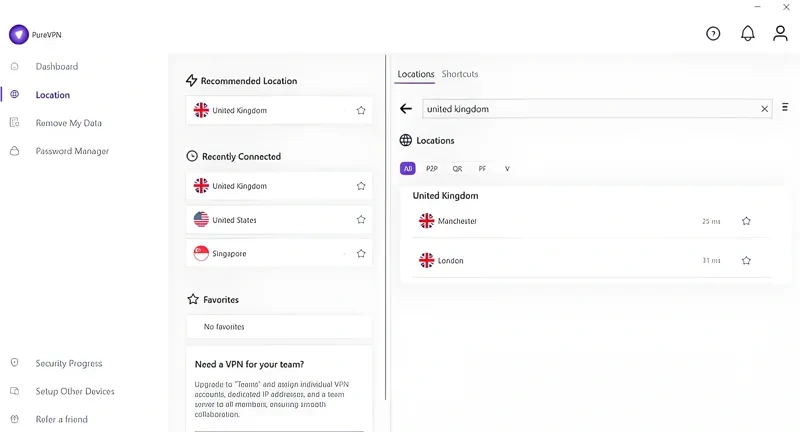Open Security Progress in sidebar

tap(69, 363)
